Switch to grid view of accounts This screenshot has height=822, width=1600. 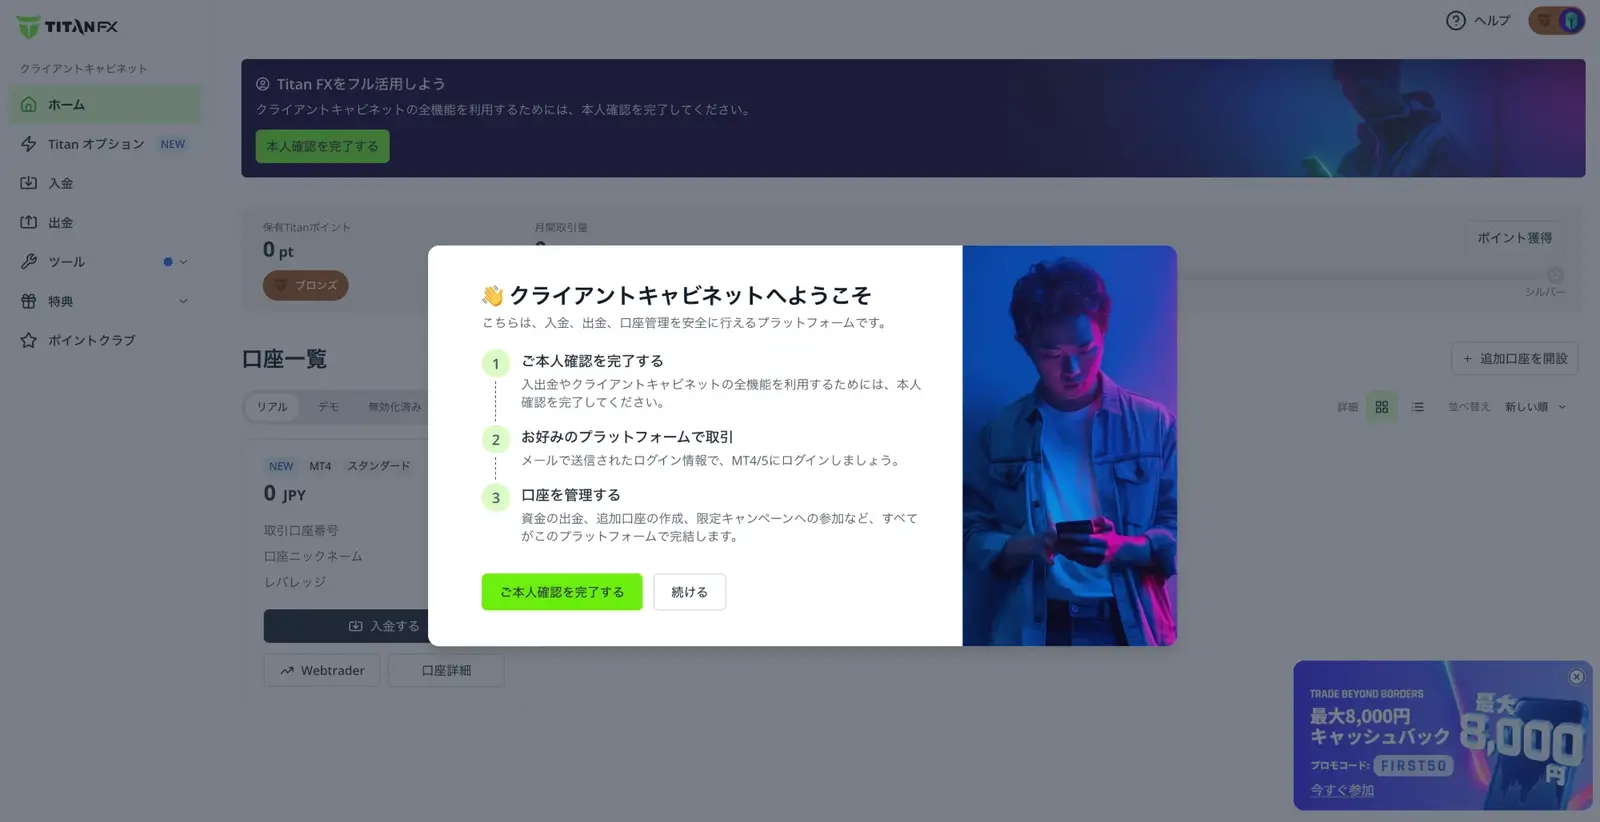(x=1382, y=407)
